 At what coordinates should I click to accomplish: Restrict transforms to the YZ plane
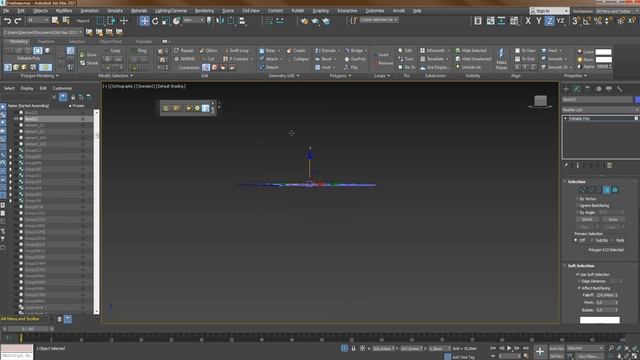coord(560,21)
